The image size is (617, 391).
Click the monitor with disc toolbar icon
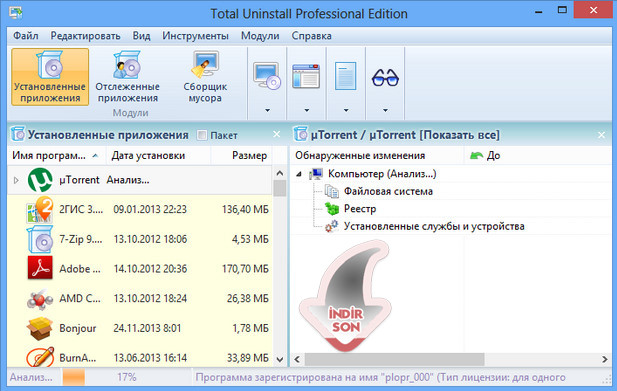pos(267,76)
